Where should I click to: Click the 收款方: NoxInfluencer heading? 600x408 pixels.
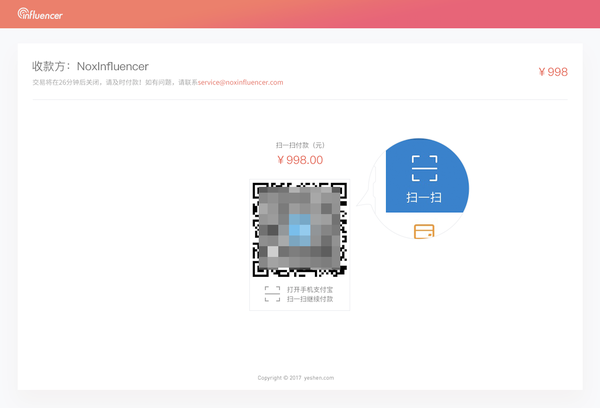point(90,66)
